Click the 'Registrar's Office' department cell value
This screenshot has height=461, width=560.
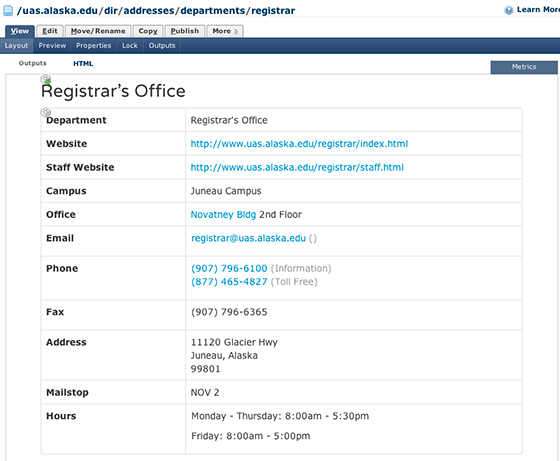tap(229, 120)
